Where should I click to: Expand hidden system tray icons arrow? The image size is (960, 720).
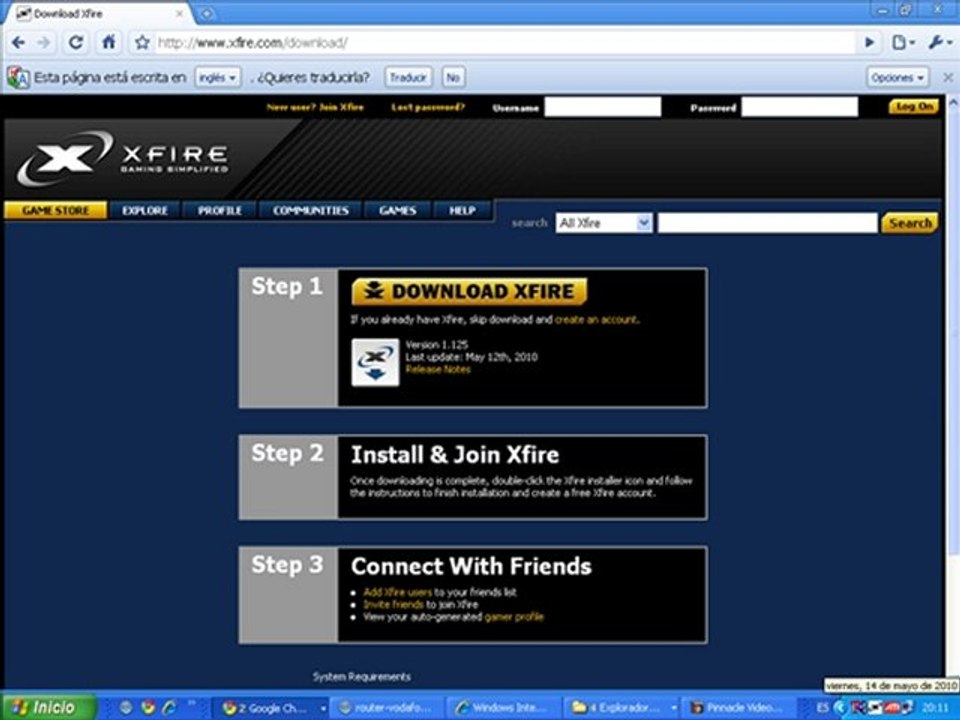[841, 708]
